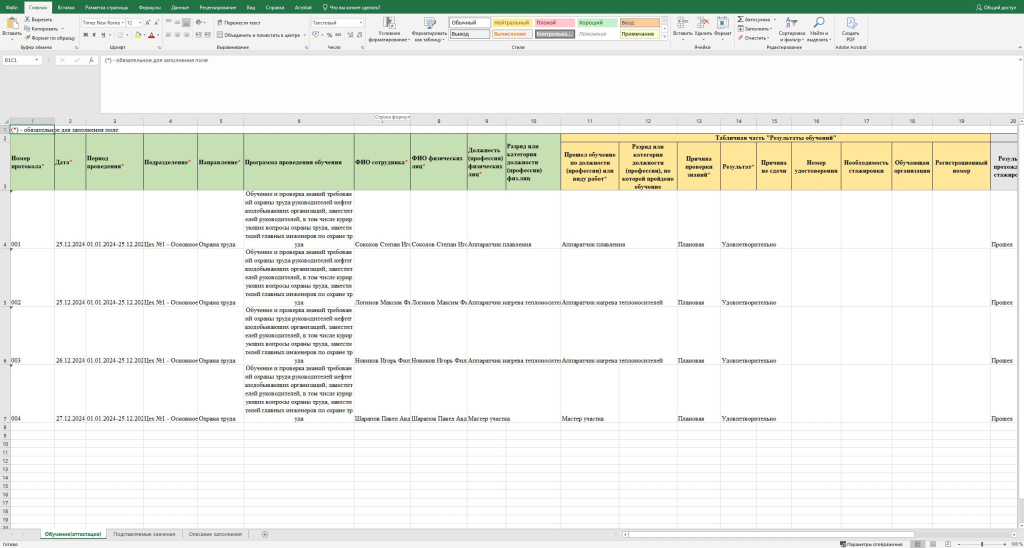Expand the cell styles gallery
The image size is (1024, 548).
[665, 36]
